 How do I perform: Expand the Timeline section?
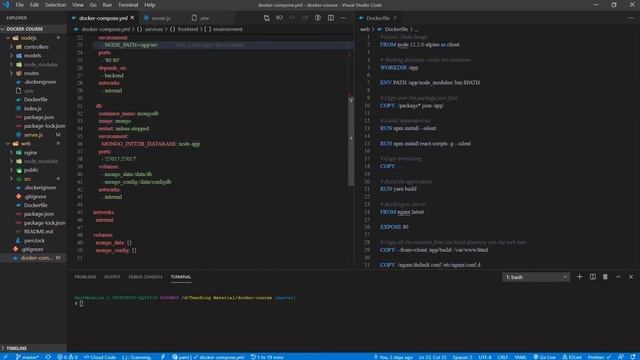33,348
